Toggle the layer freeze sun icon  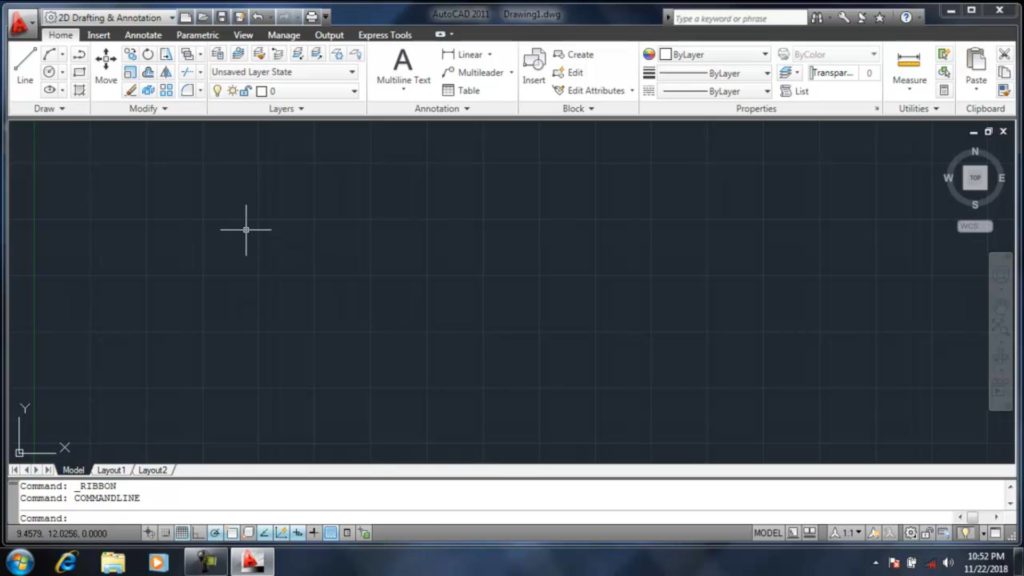click(232, 91)
